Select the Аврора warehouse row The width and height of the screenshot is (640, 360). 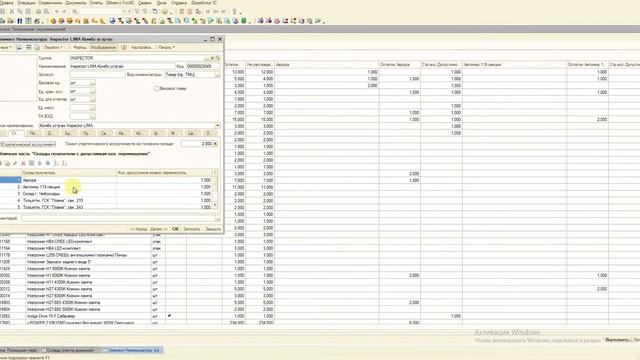tap(106, 180)
